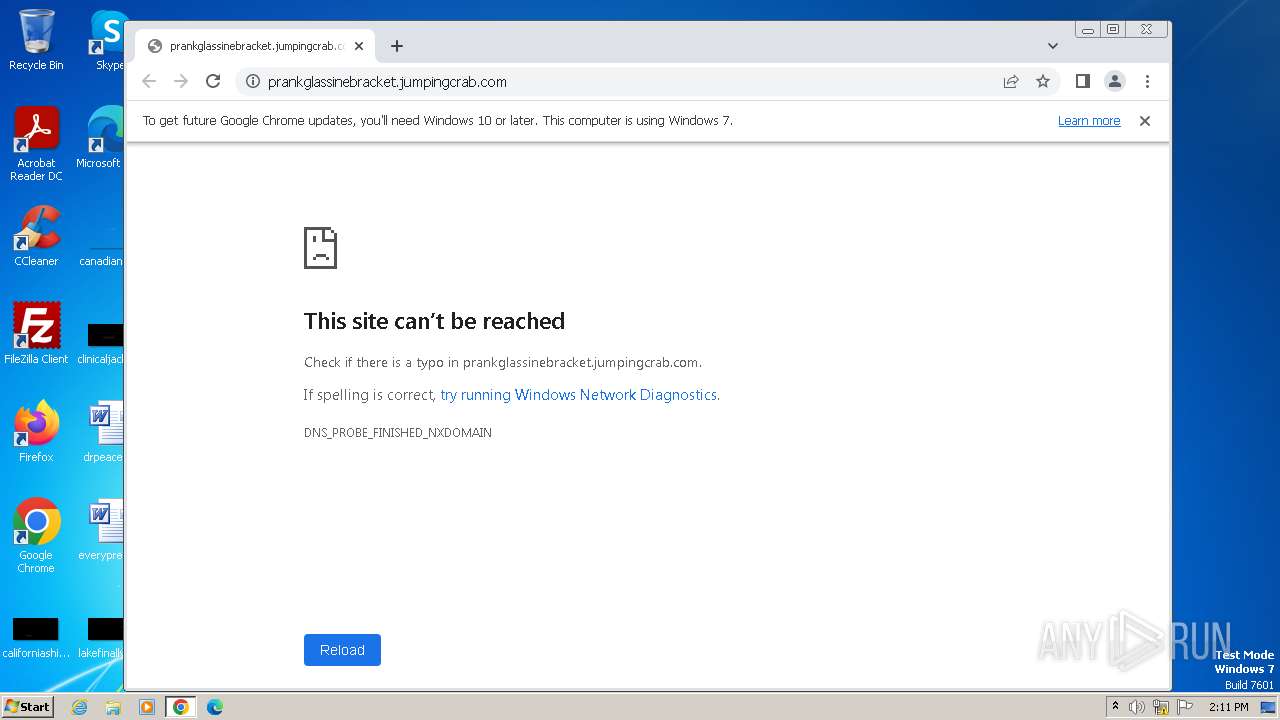Dismiss the Chrome update infobar

pyautogui.click(x=1145, y=121)
